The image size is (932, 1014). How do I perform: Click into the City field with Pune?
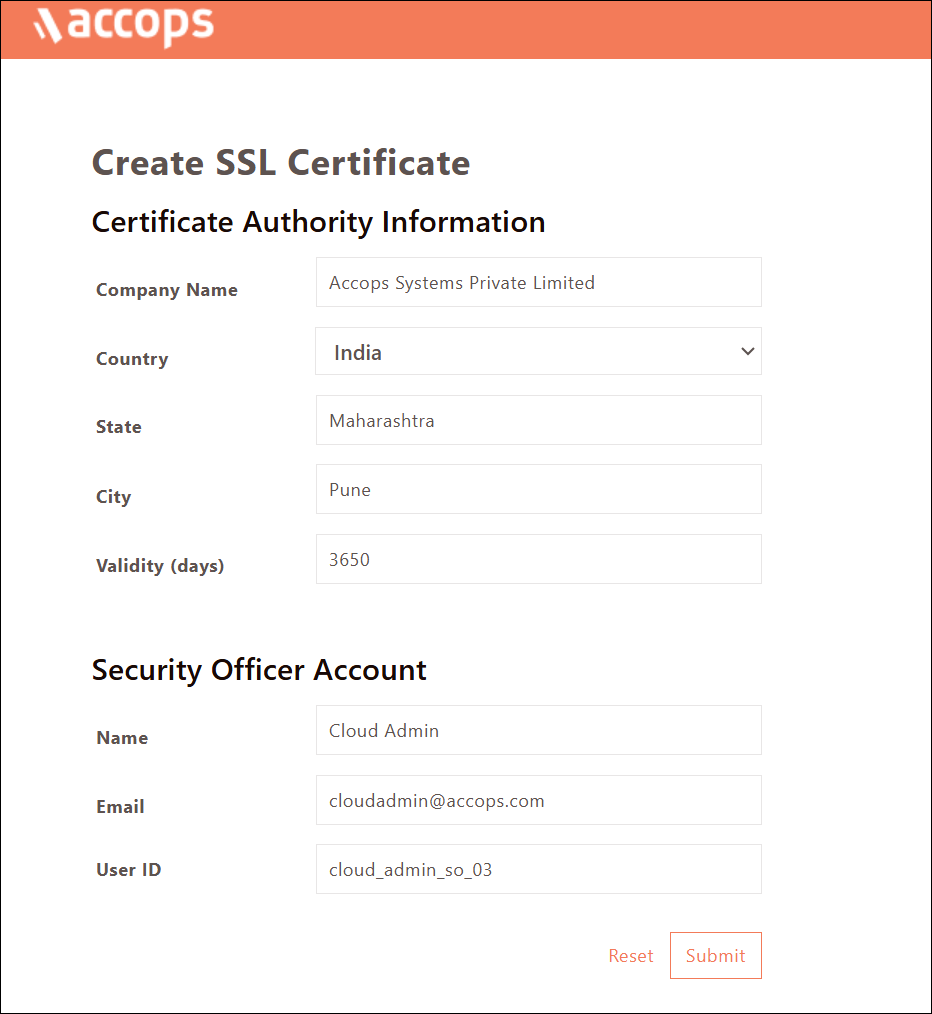[538, 490]
